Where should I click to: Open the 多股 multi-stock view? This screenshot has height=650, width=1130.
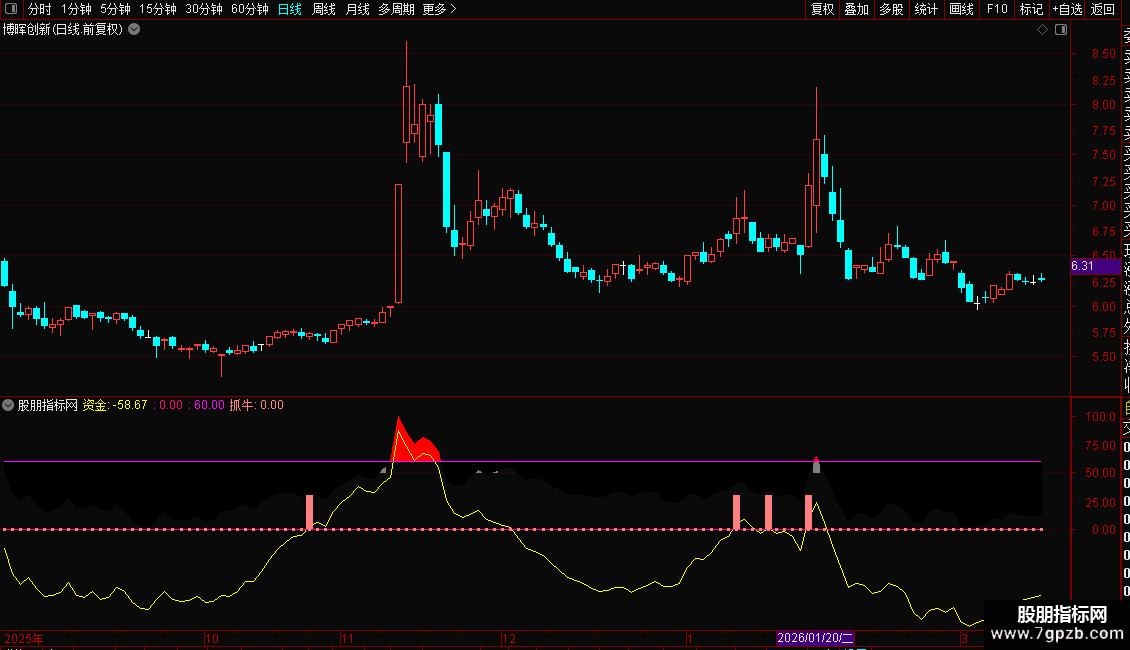coord(891,9)
